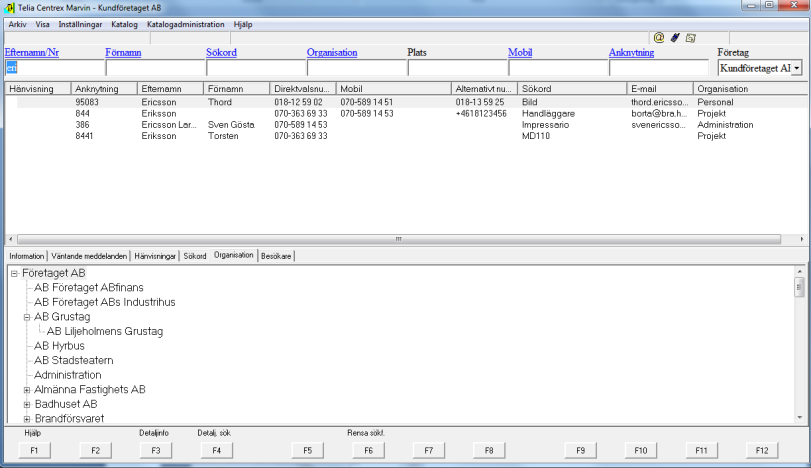Screen dimensions: 811x468
Task: Open the Visa menu
Action: tap(42, 24)
